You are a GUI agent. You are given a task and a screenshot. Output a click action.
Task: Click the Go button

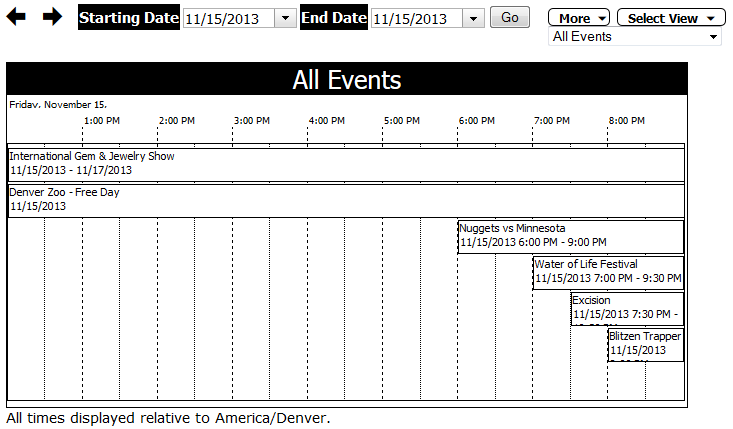tap(510, 17)
